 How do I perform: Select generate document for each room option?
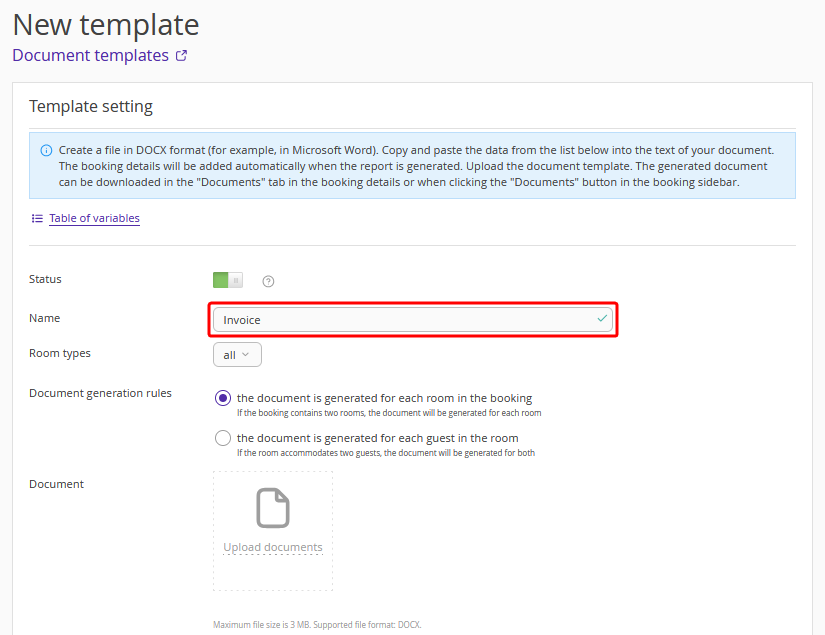tap(223, 398)
